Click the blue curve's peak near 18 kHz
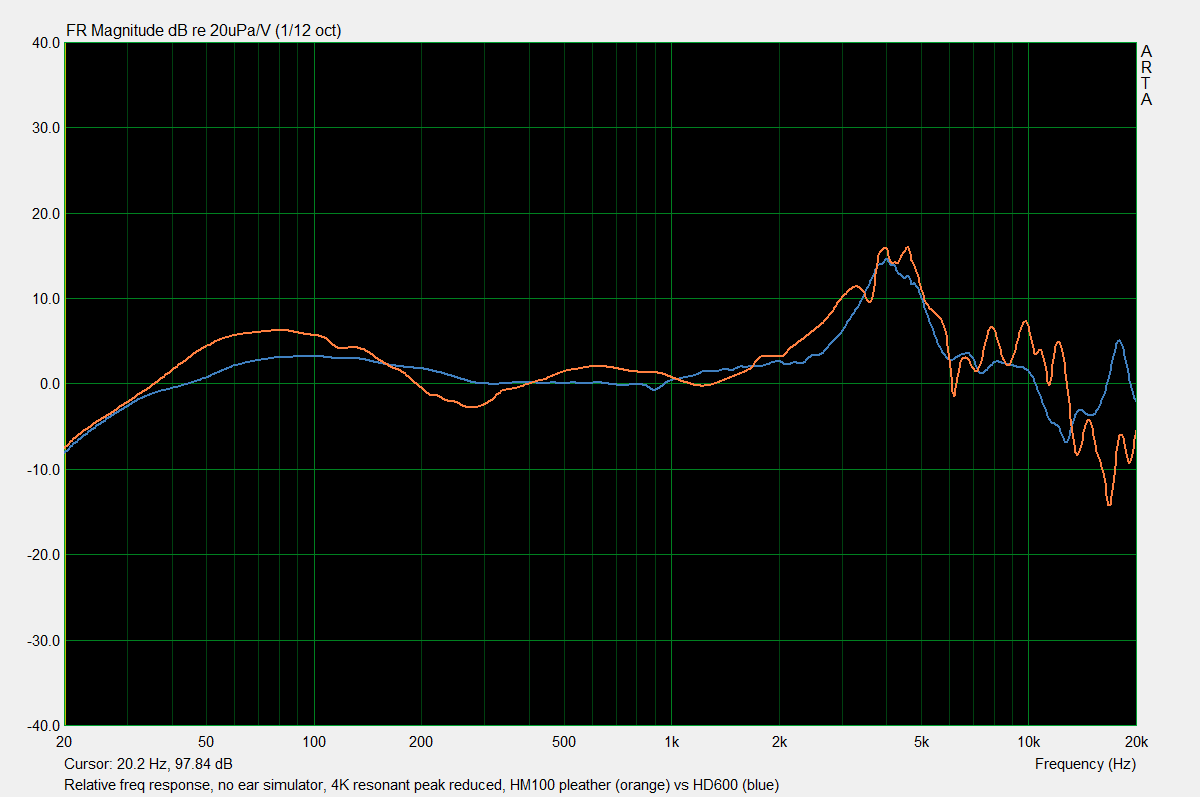This screenshot has width=1200, height=797. click(1119, 341)
